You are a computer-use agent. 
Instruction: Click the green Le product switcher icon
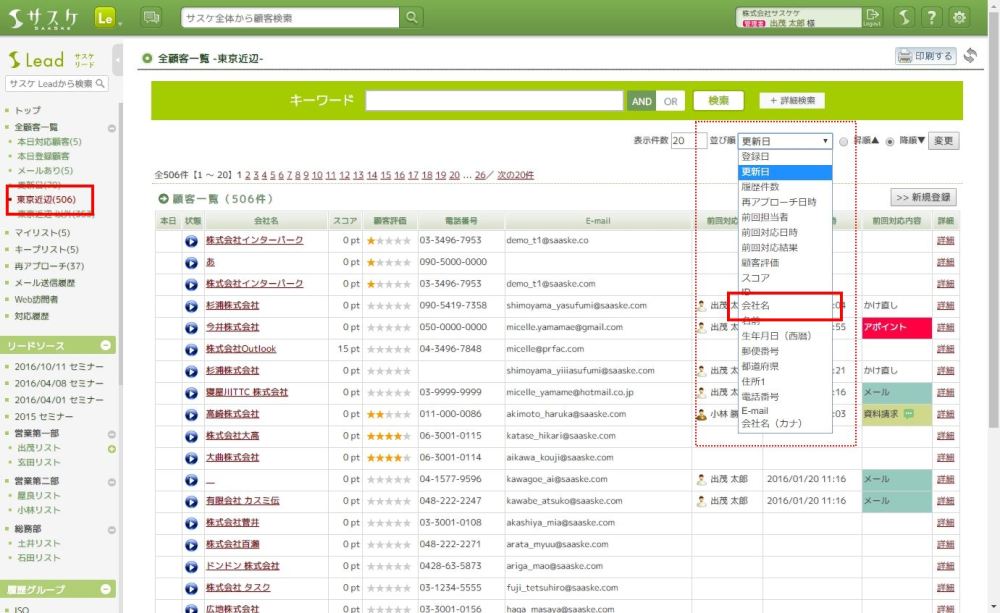tap(105, 18)
